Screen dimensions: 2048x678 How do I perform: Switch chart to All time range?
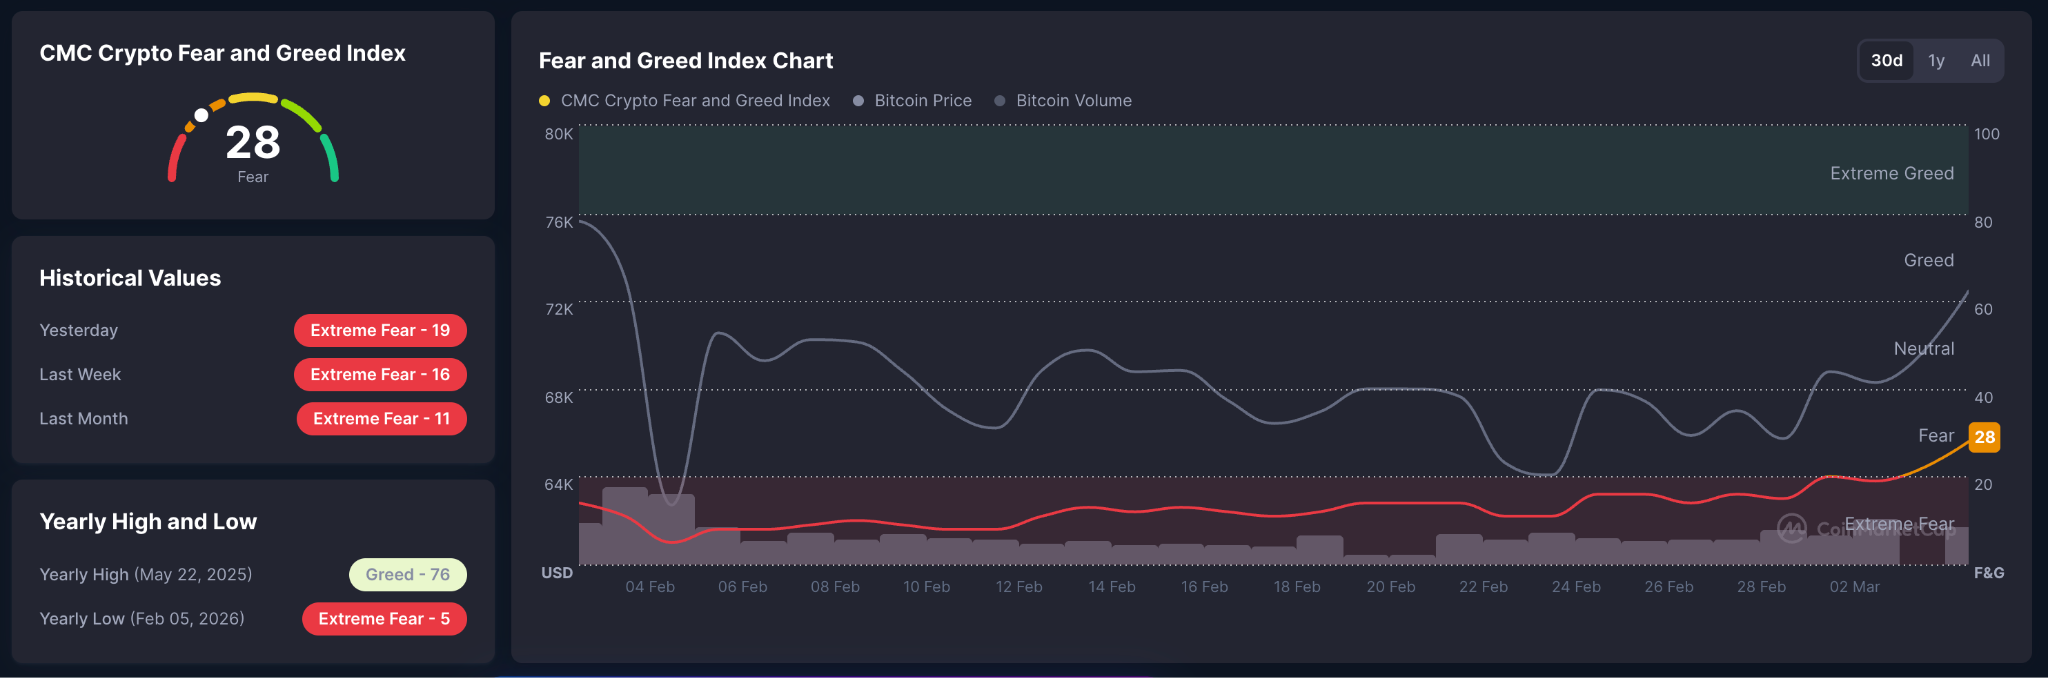point(1980,61)
